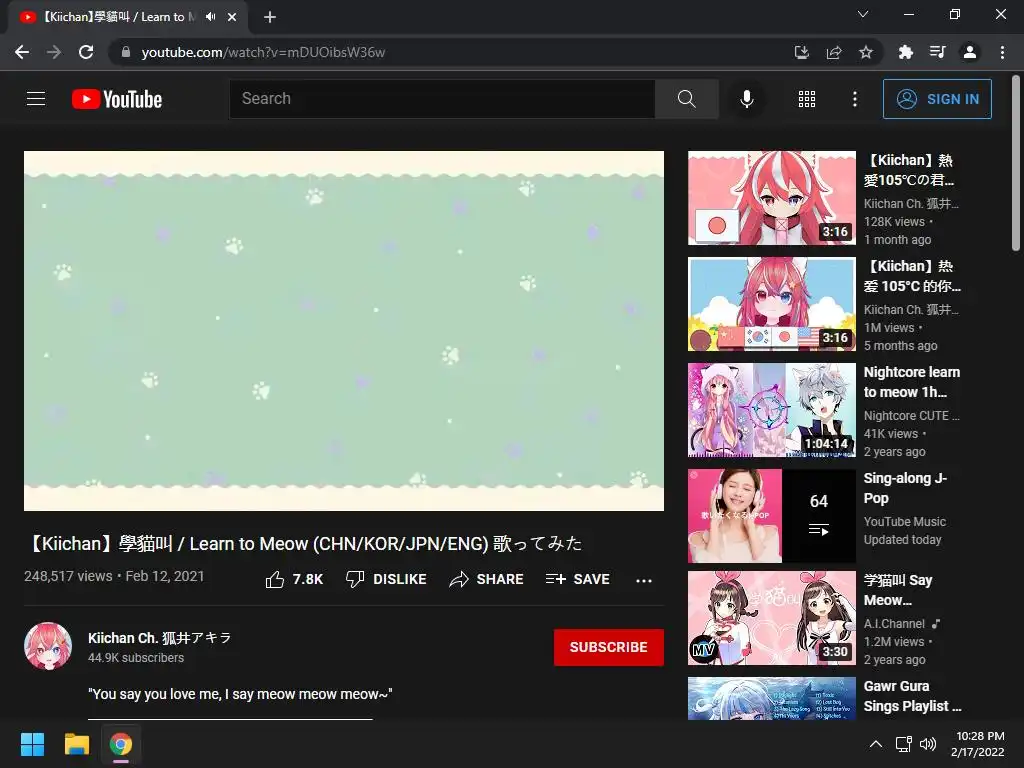Click SAVE to playlist button
Screen dimensions: 1024x768
(577, 579)
